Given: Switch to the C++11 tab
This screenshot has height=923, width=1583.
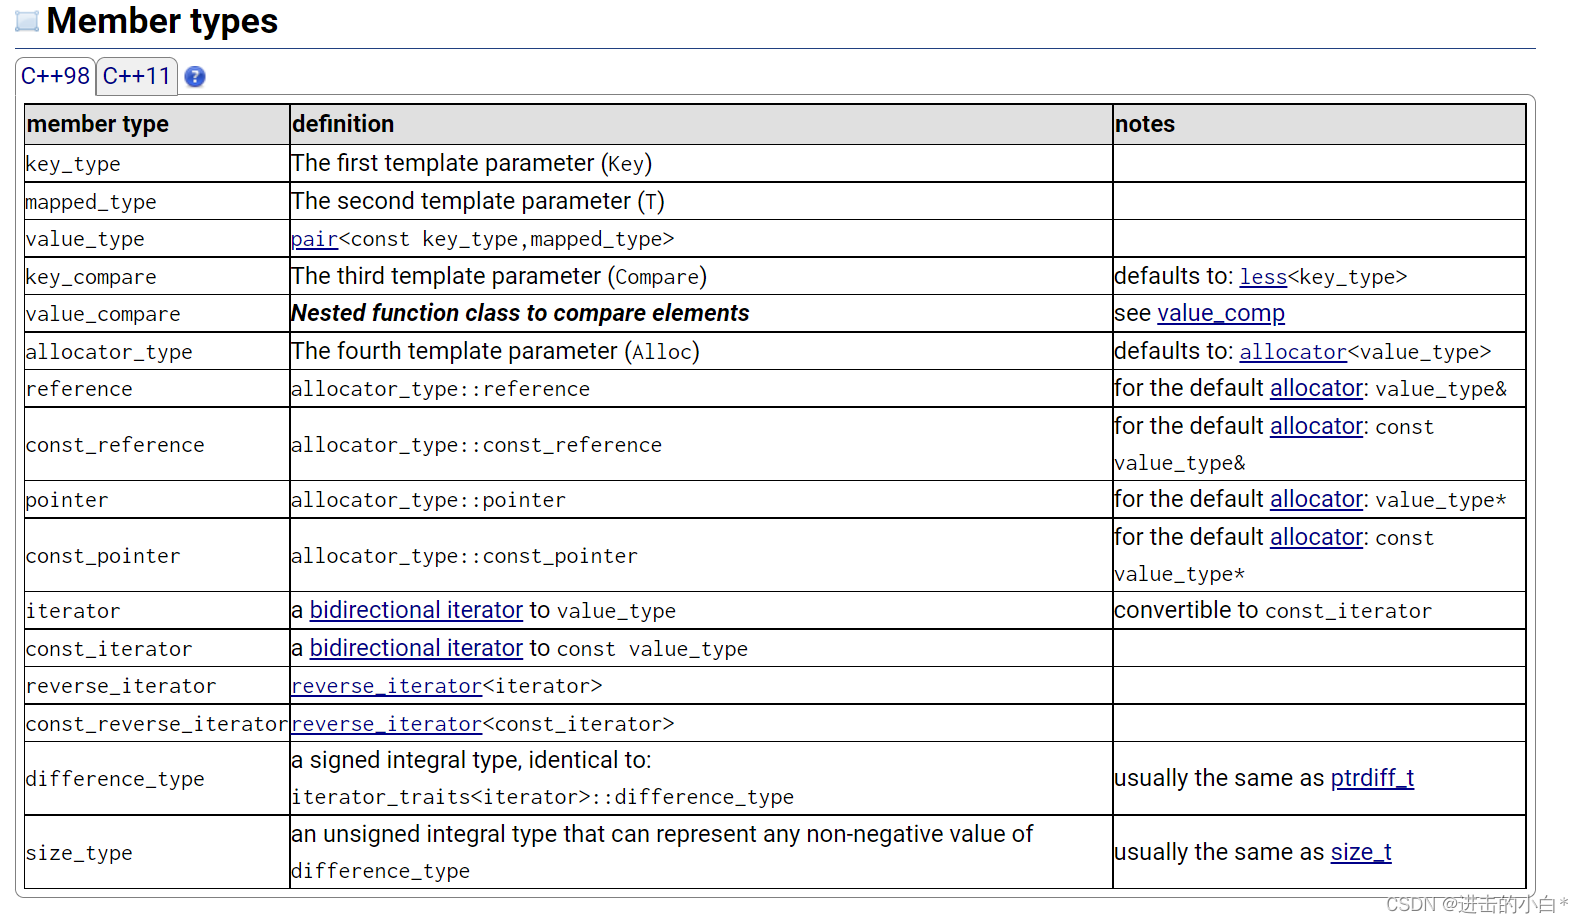Looking at the screenshot, I should click(x=137, y=76).
